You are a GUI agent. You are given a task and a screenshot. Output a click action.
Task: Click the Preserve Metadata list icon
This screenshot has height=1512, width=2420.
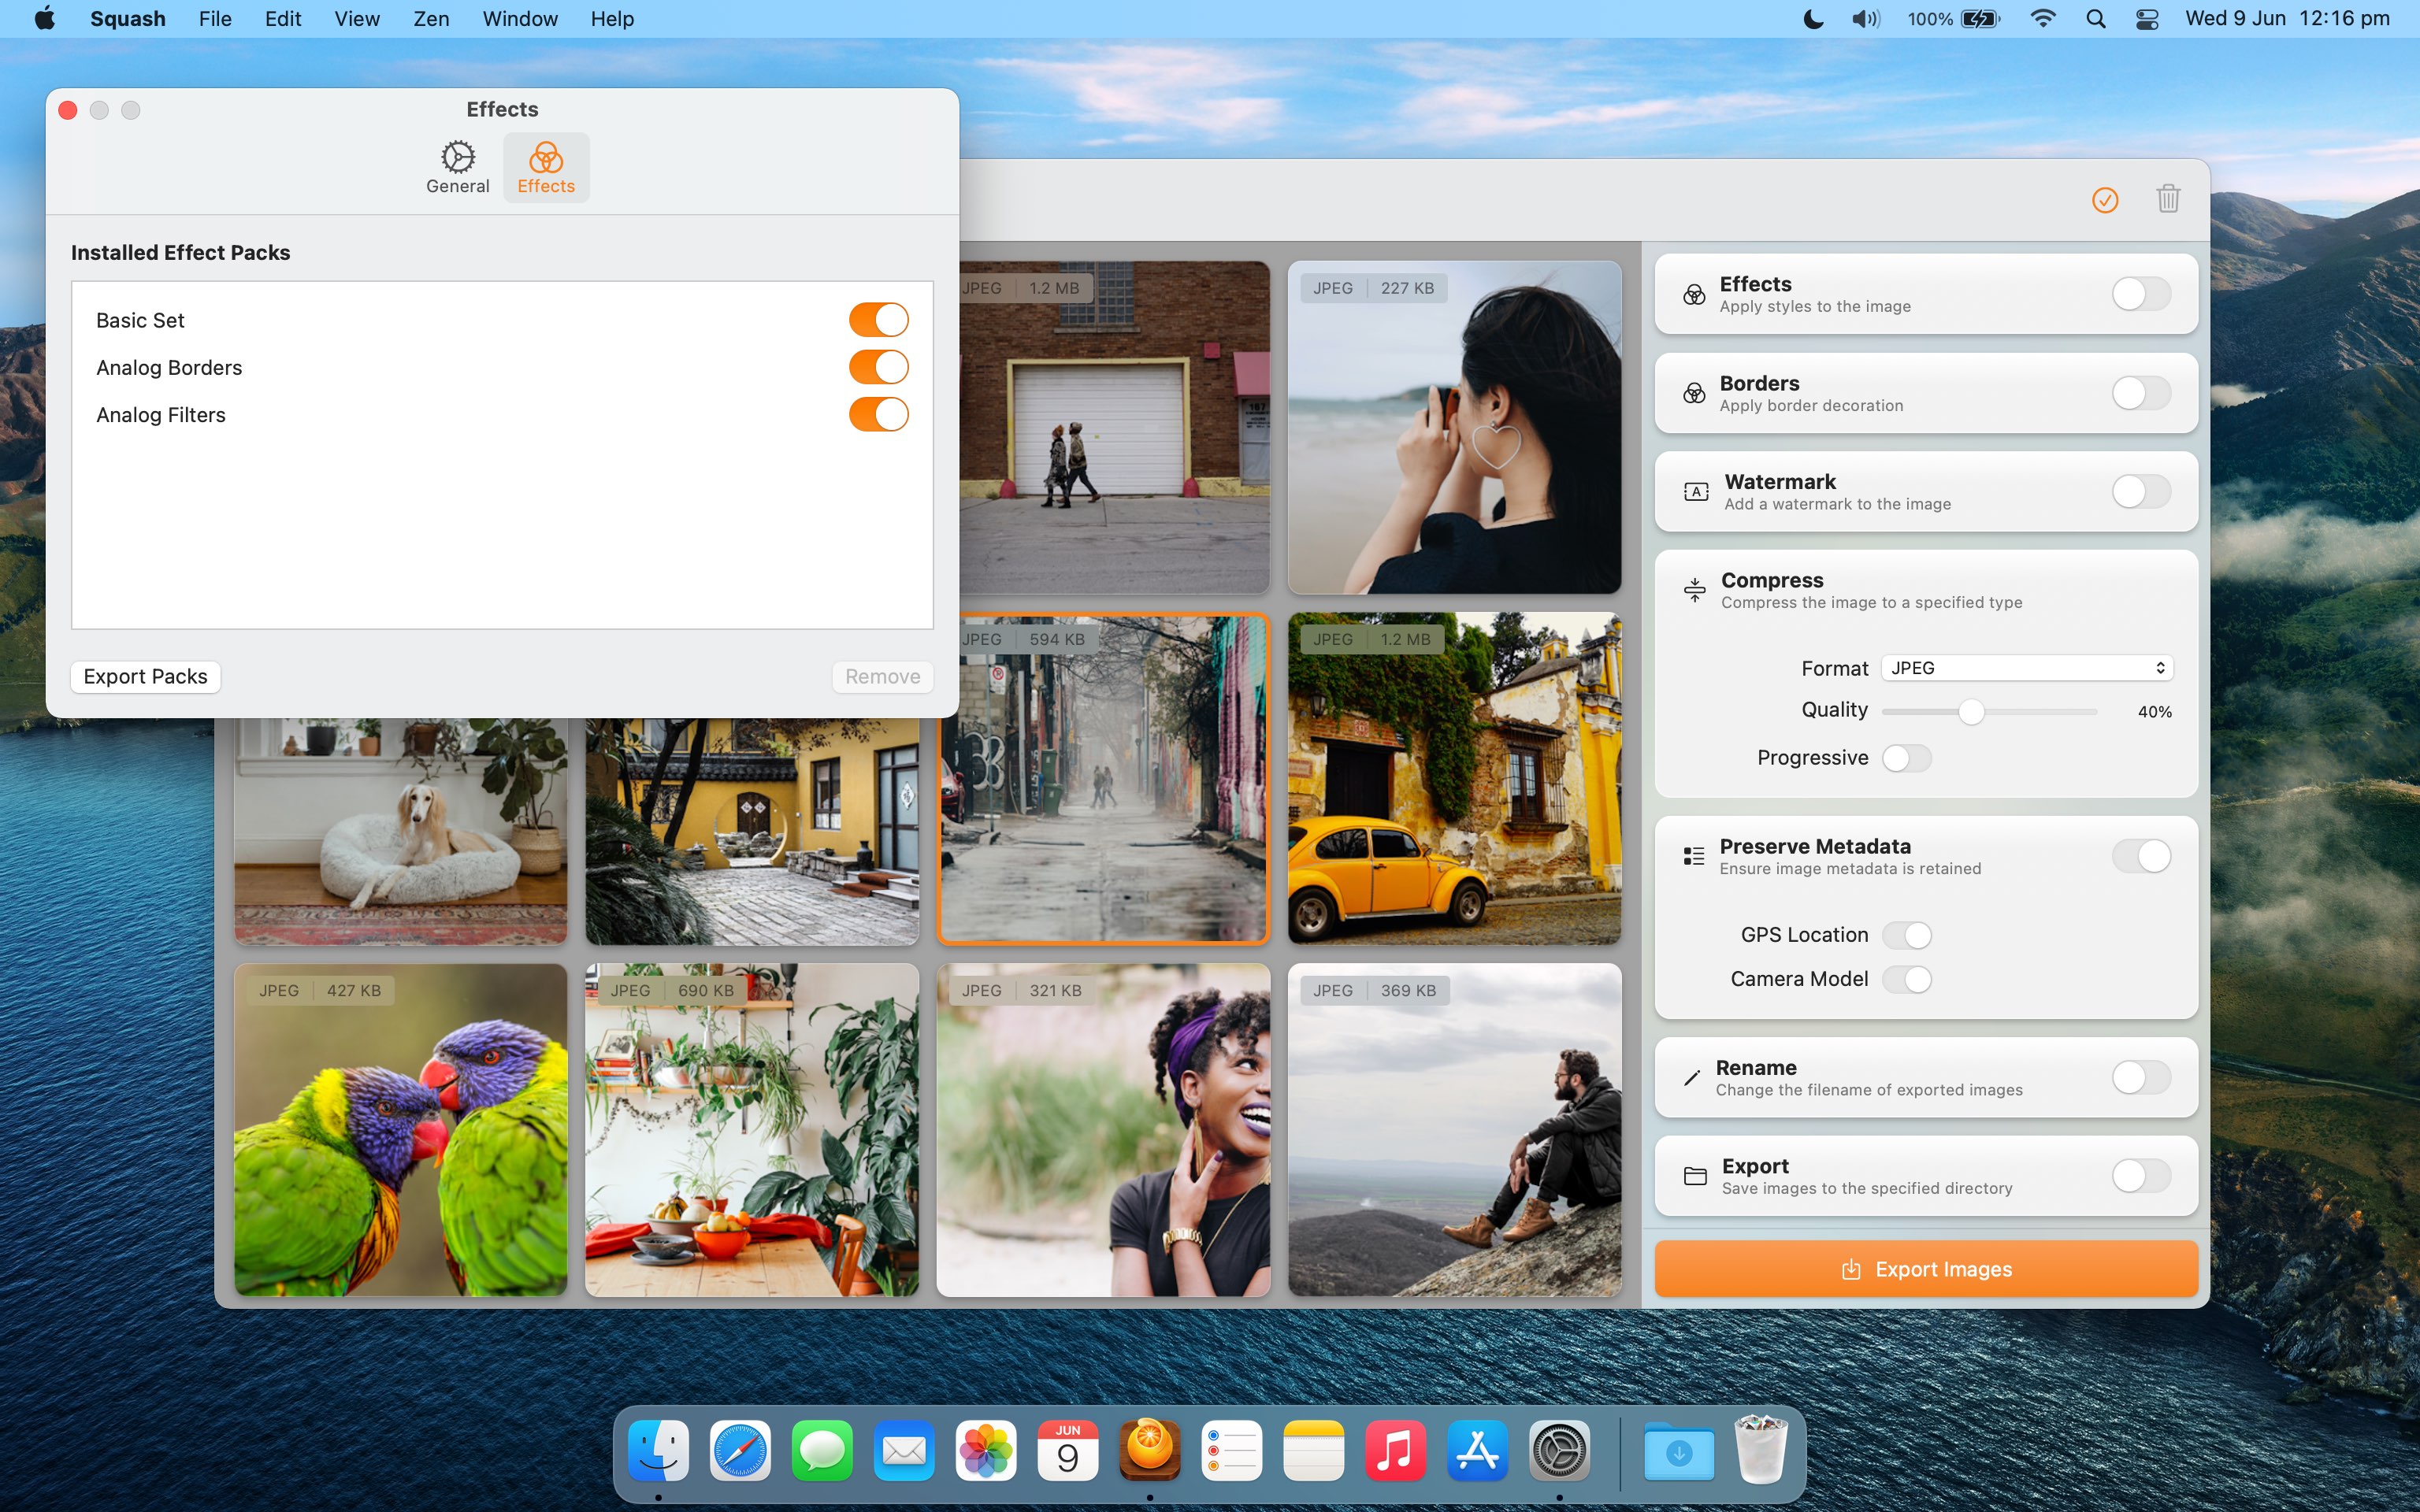(1694, 856)
